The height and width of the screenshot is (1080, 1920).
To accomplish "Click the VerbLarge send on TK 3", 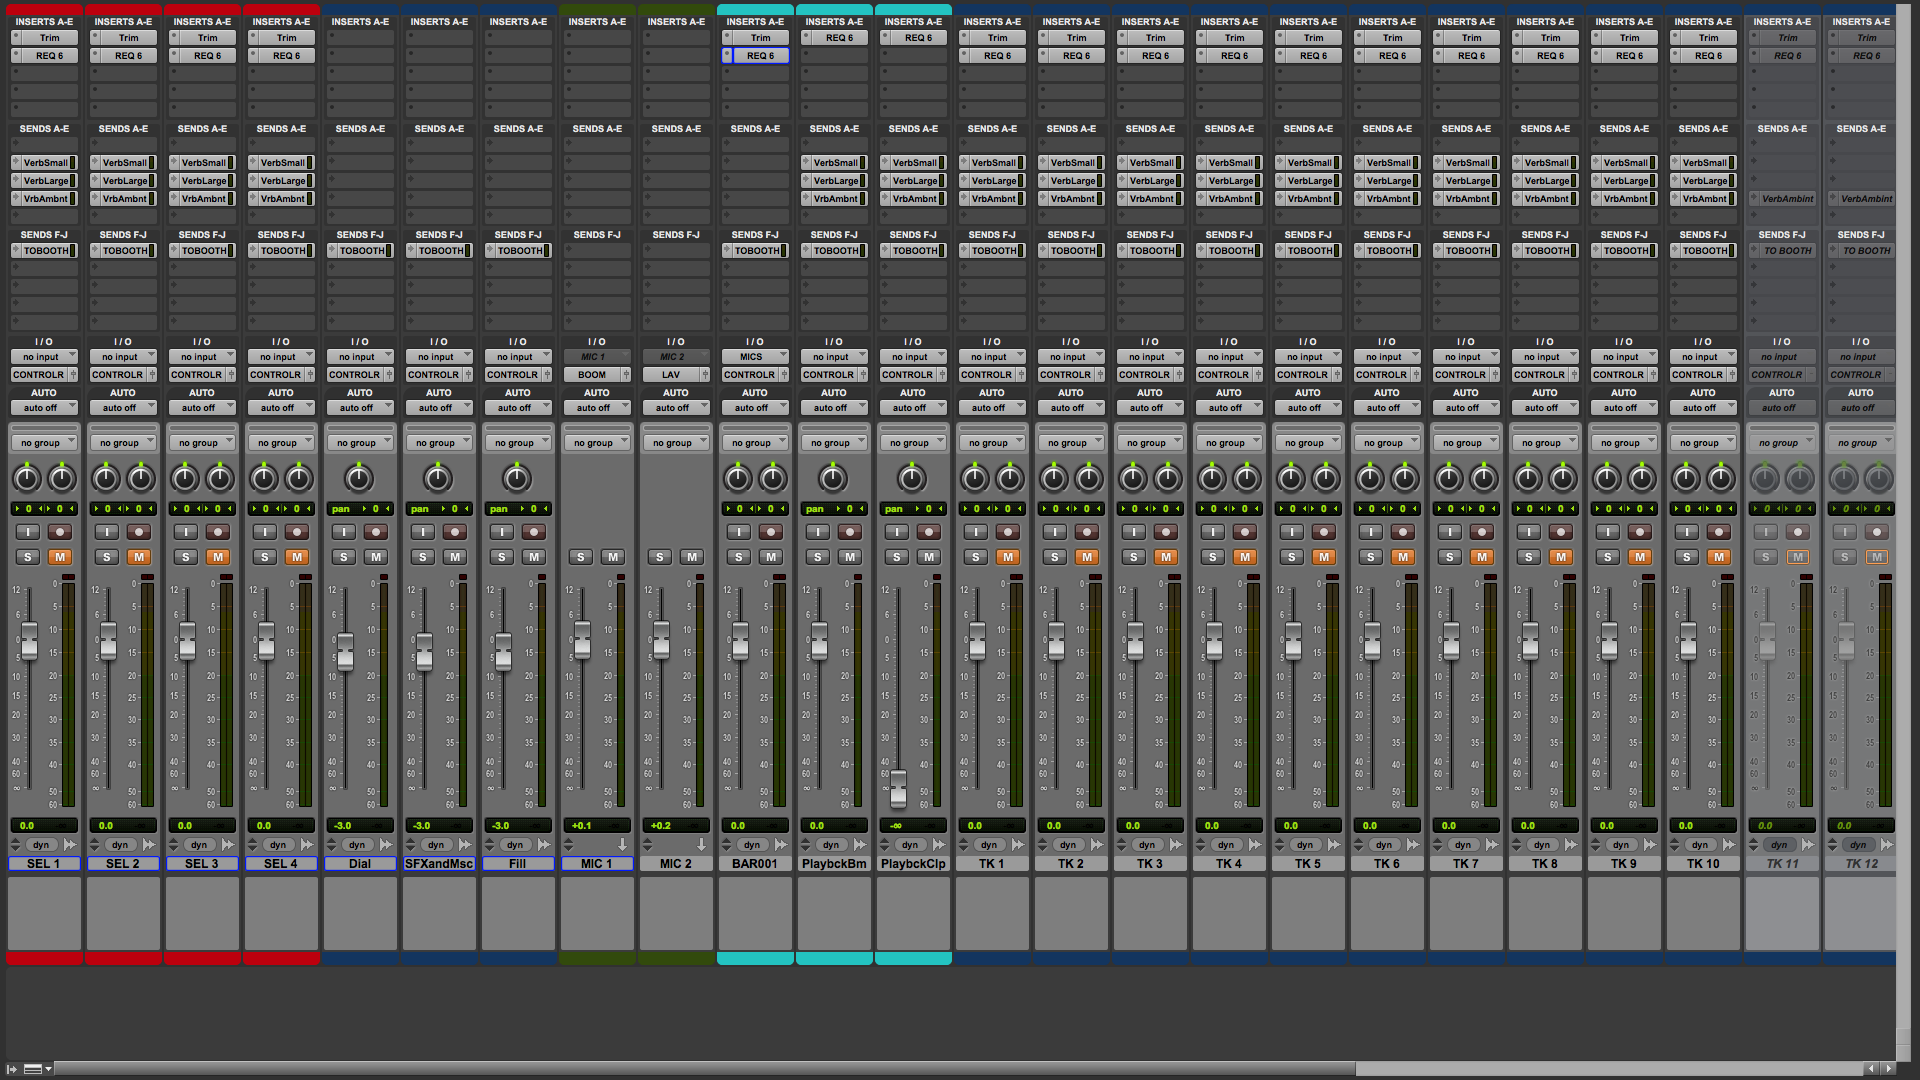I will [1151, 181].
